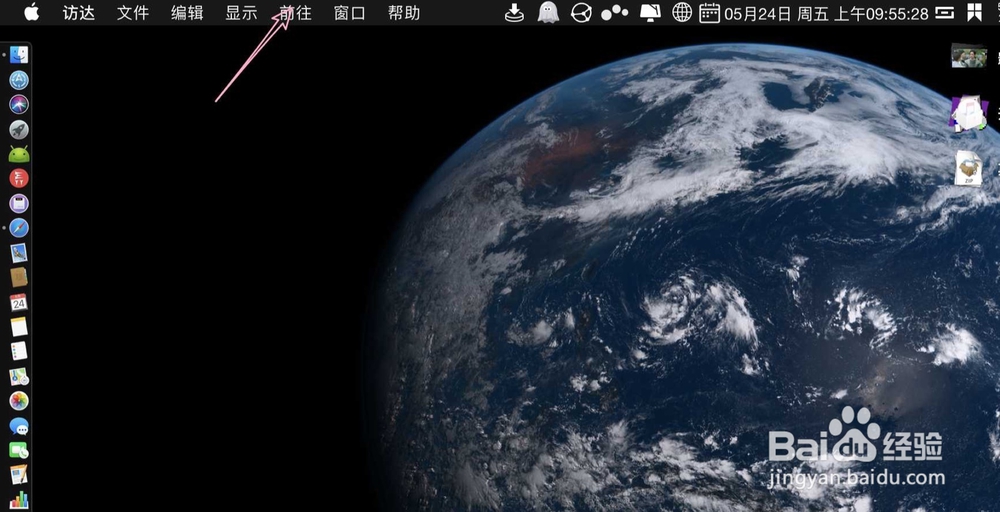The height and width of the screenshot is (512, 1000).
Task: Open Messages from the Dock
Action: (x=19, y=426)
